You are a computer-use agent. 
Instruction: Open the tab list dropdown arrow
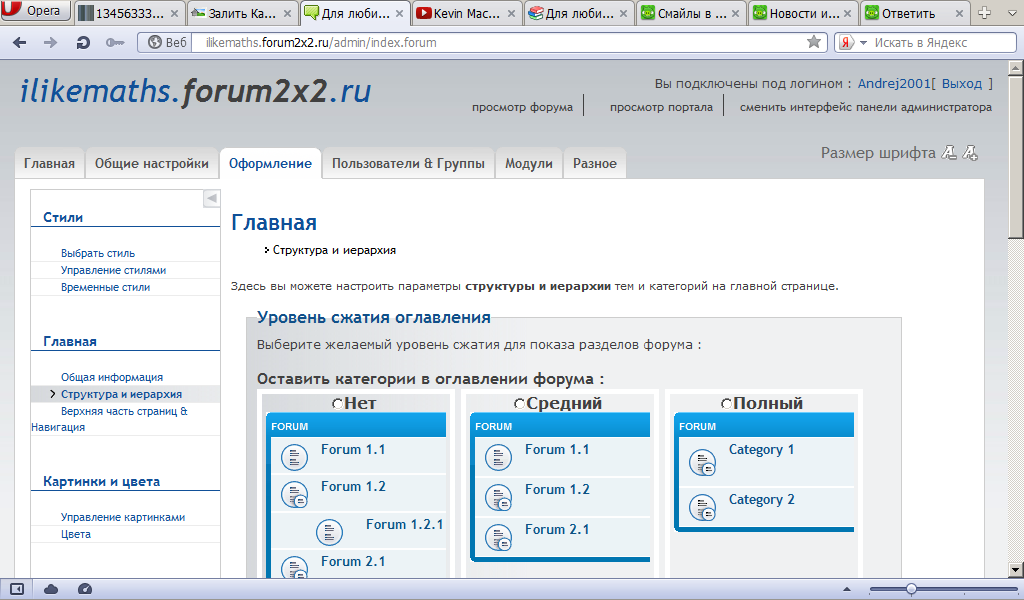coord(1012,13)
